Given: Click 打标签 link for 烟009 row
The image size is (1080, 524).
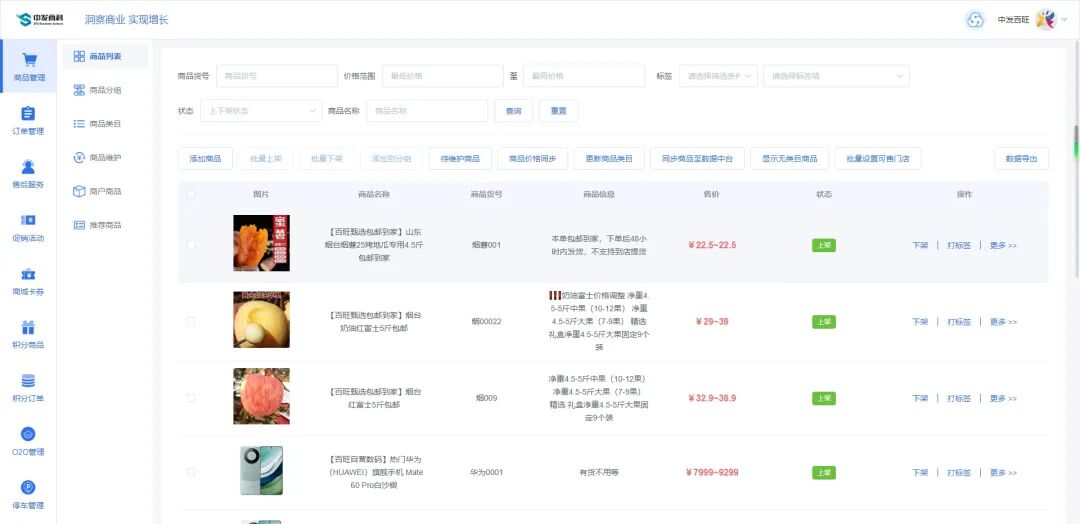Looking at the screenshot, I should coord(959,398).
